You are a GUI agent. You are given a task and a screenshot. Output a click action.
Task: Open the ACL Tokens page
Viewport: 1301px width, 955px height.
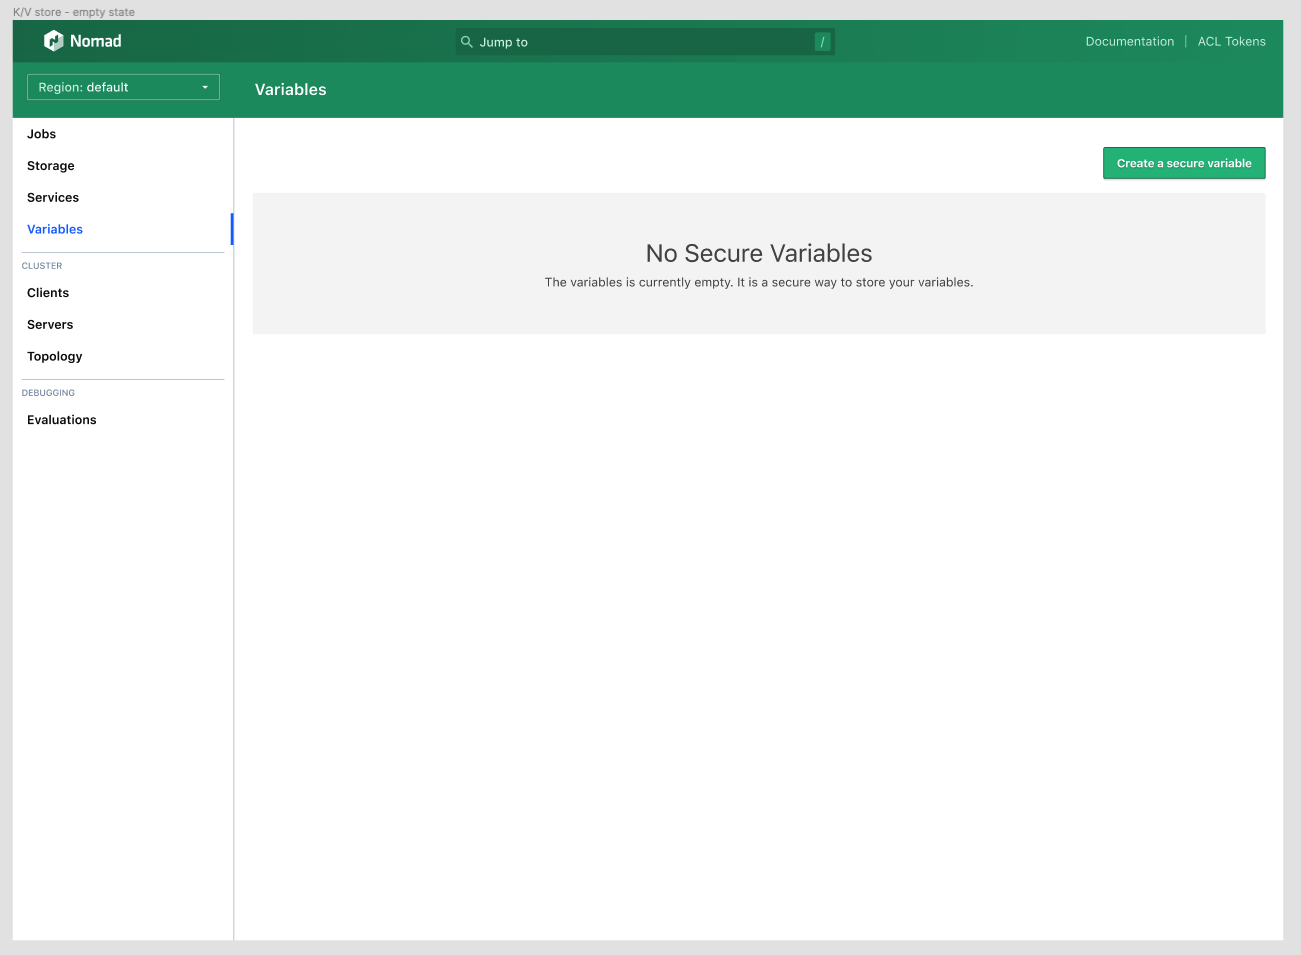1231,41
